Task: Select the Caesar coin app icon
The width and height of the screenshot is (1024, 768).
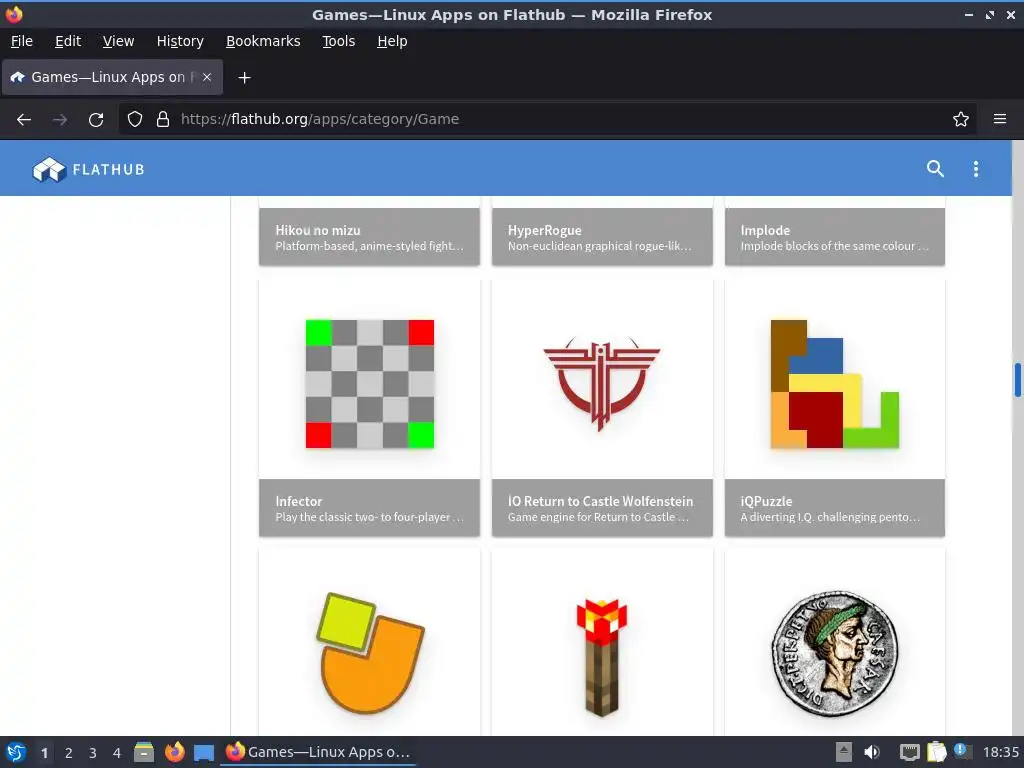Action: tap(835, 654)
